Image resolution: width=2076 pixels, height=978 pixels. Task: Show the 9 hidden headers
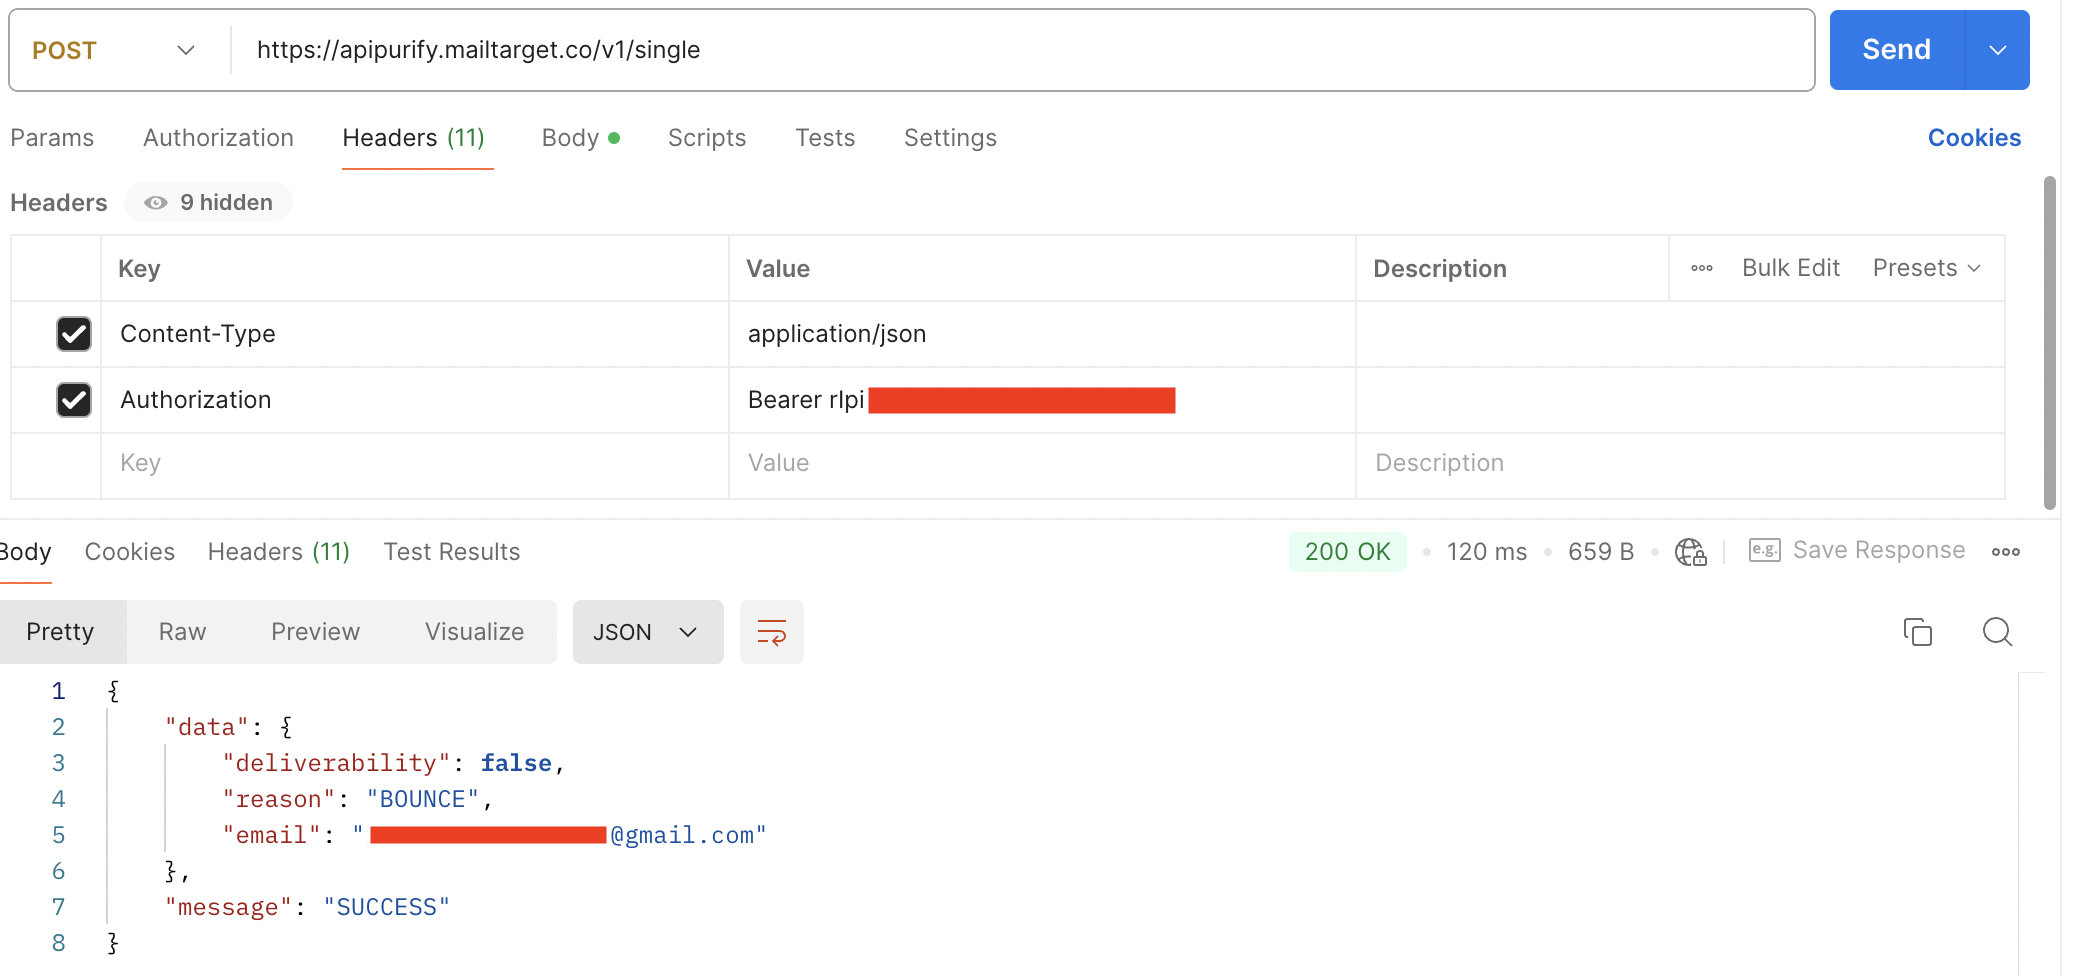click(209, 203)
